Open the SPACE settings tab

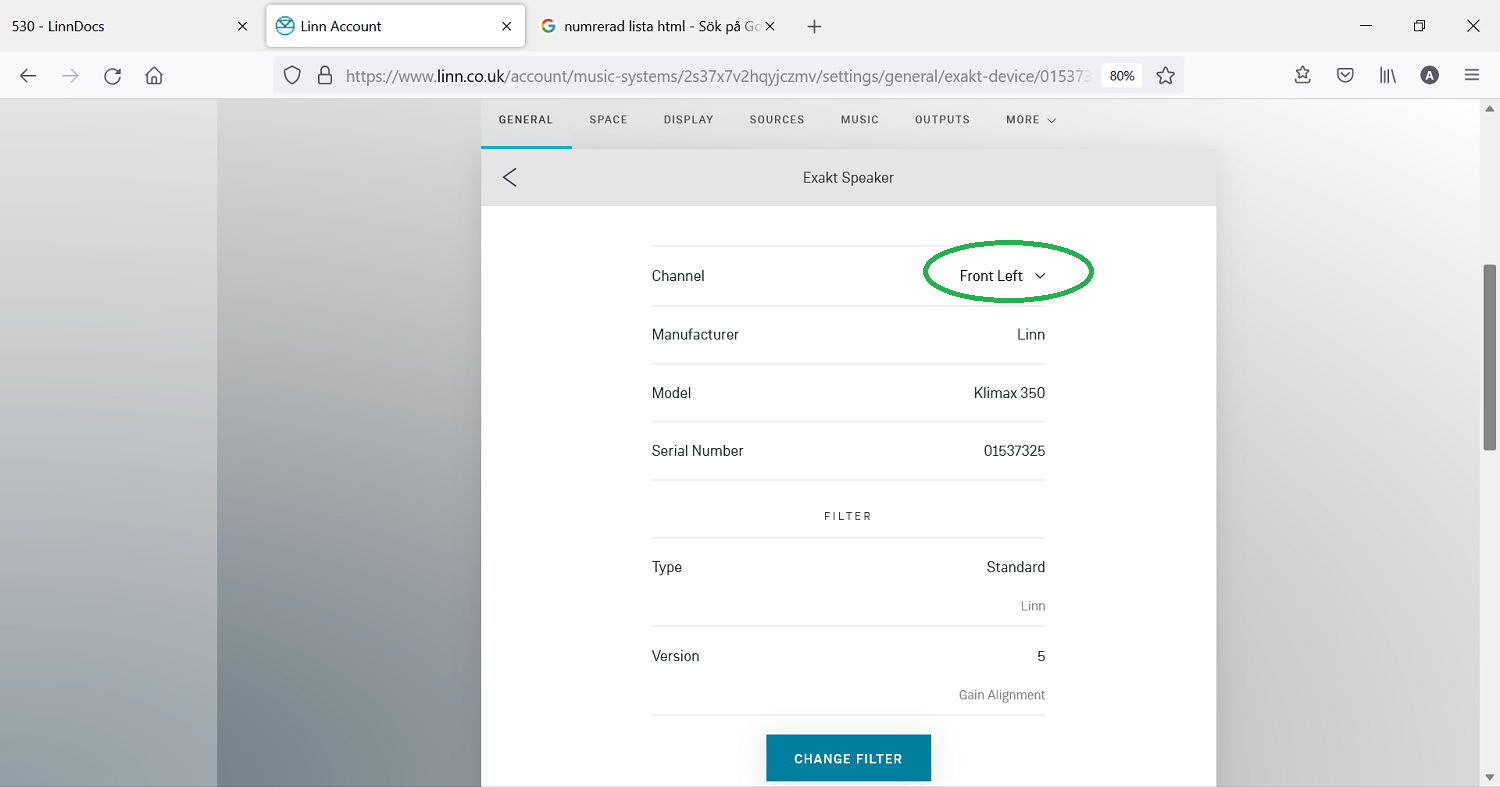pos(608,120)
